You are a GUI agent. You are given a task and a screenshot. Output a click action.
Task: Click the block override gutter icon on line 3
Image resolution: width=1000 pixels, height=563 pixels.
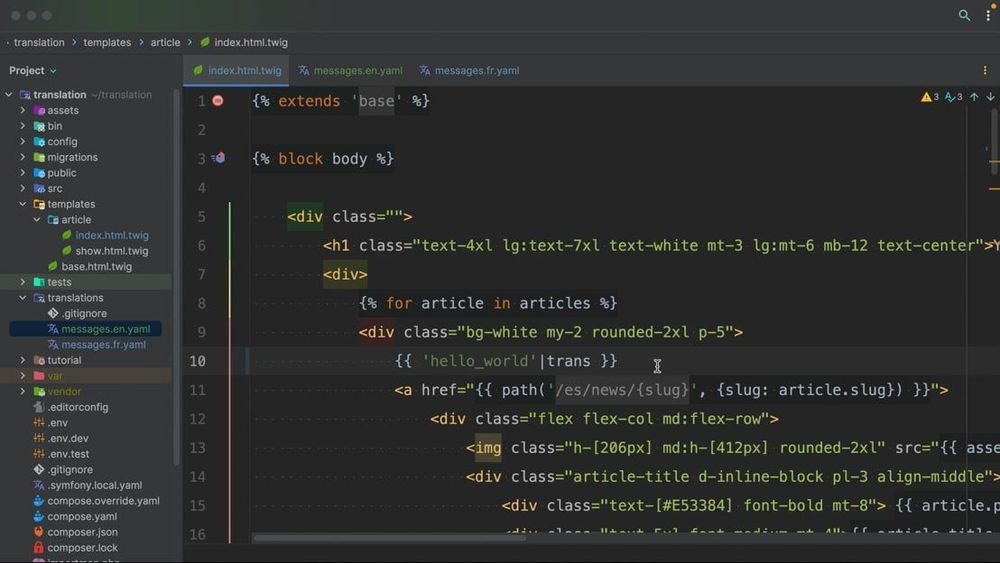pyautogui.click(x=219, y=157)
